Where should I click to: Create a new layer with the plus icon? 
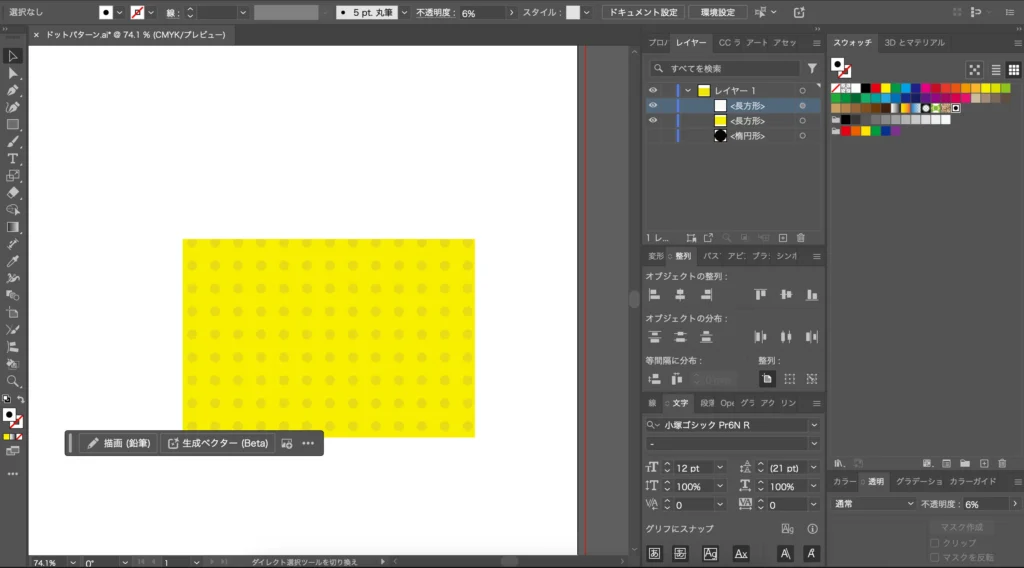pos(783,238)
